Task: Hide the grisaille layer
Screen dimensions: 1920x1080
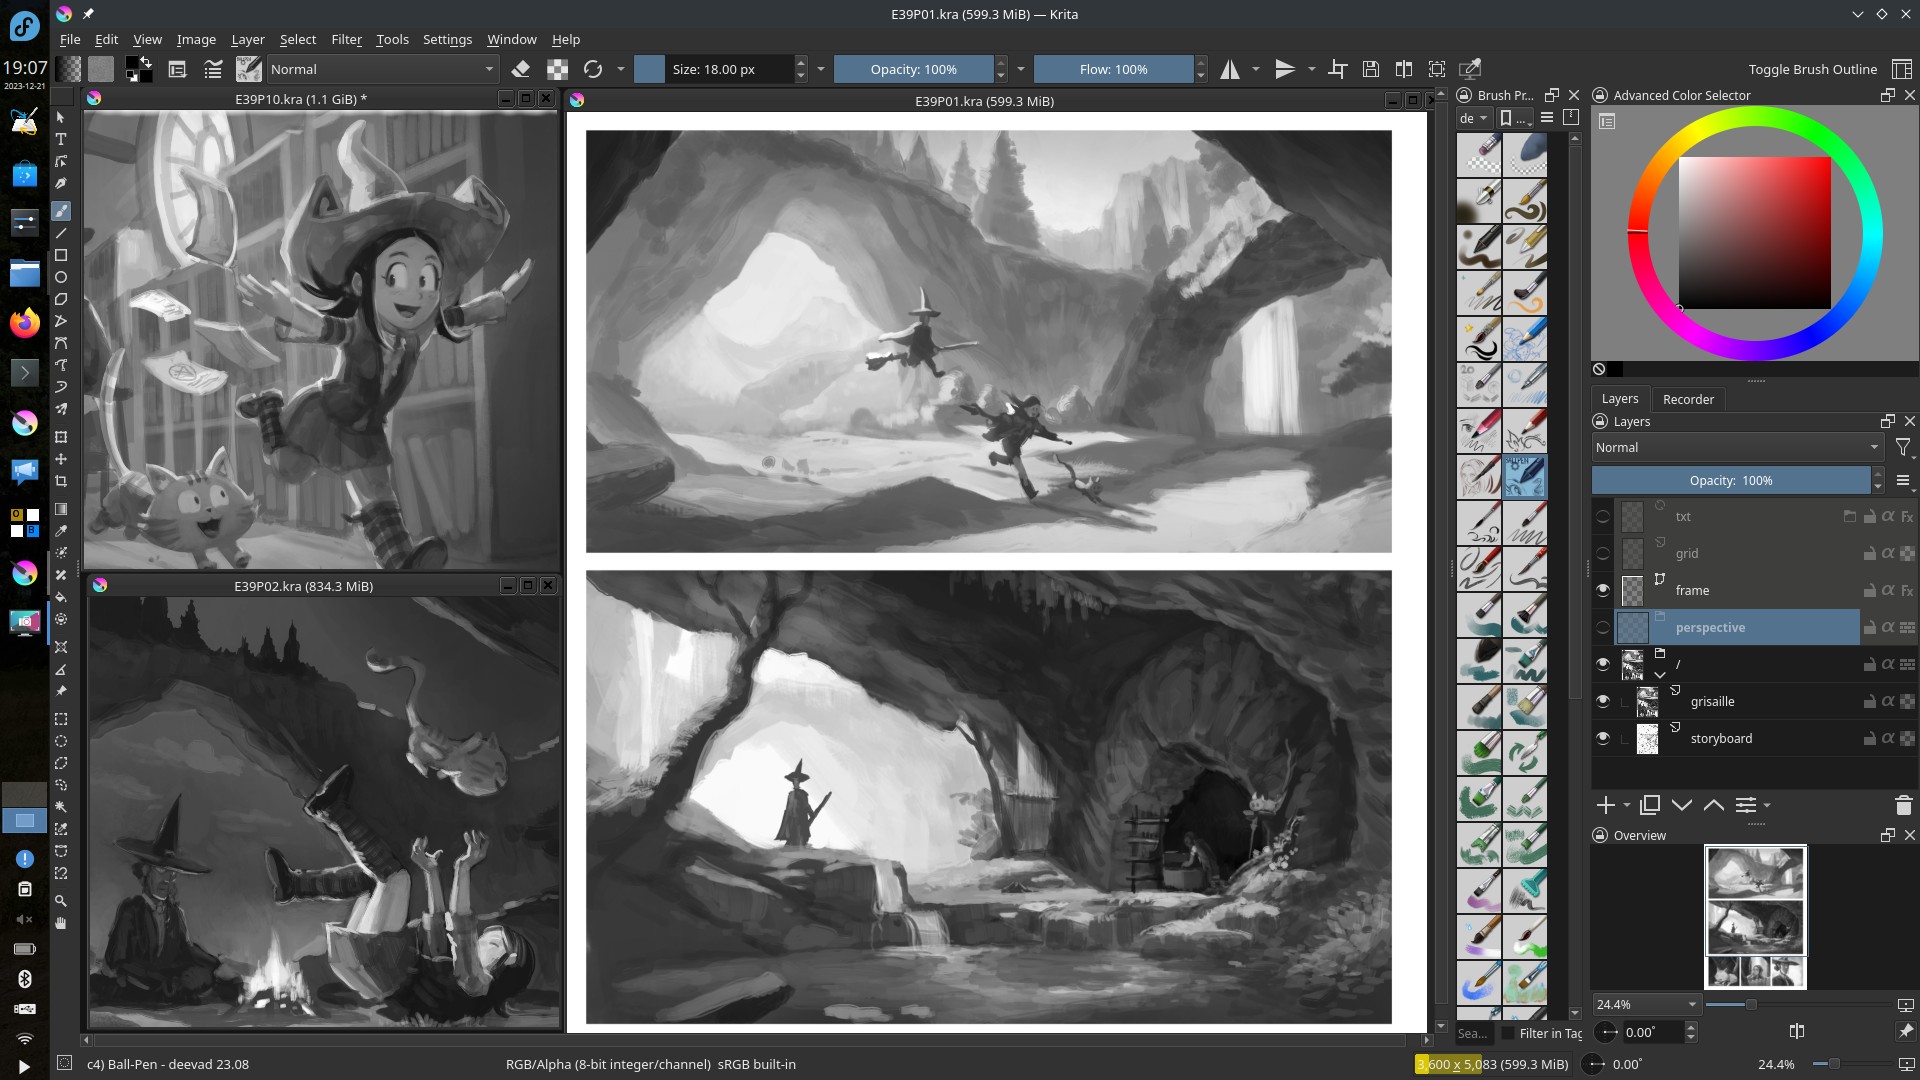Action: 1603,702
